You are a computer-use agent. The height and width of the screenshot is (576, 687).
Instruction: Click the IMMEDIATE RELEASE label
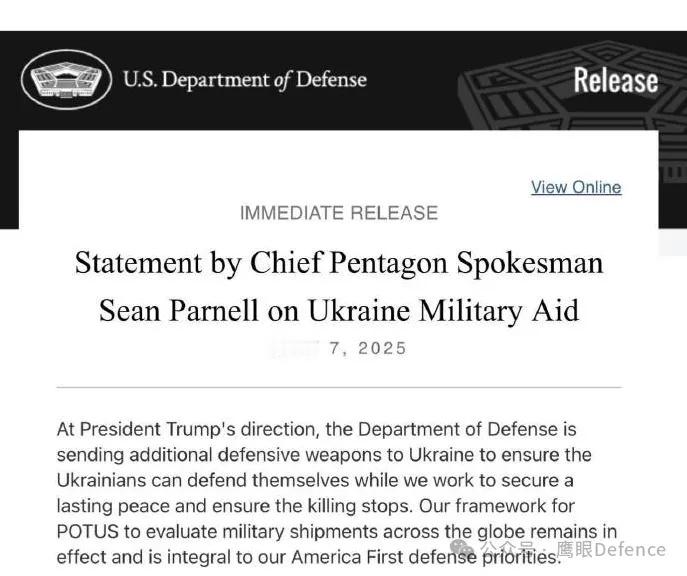pos(339,213)
